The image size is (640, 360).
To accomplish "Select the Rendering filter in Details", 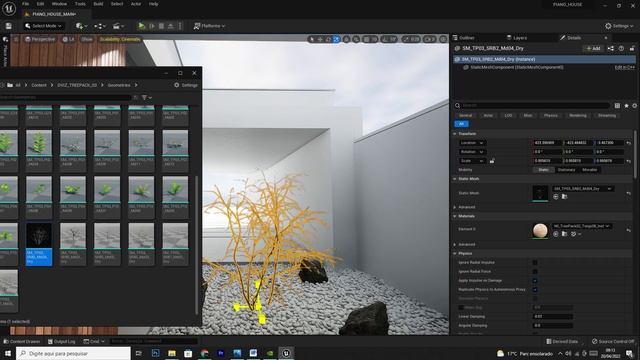I will [x=578, y=116].
